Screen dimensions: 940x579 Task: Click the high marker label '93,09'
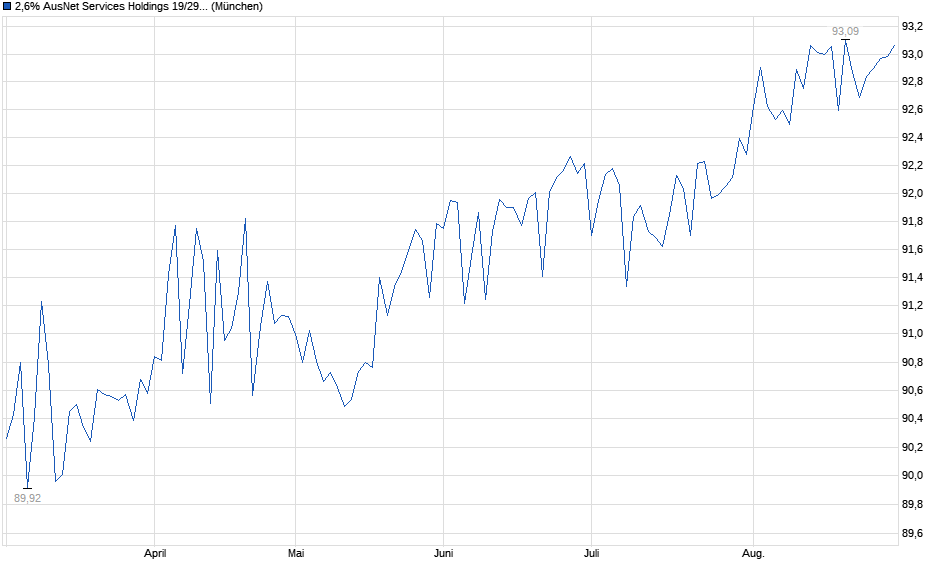tap(845, 31)
